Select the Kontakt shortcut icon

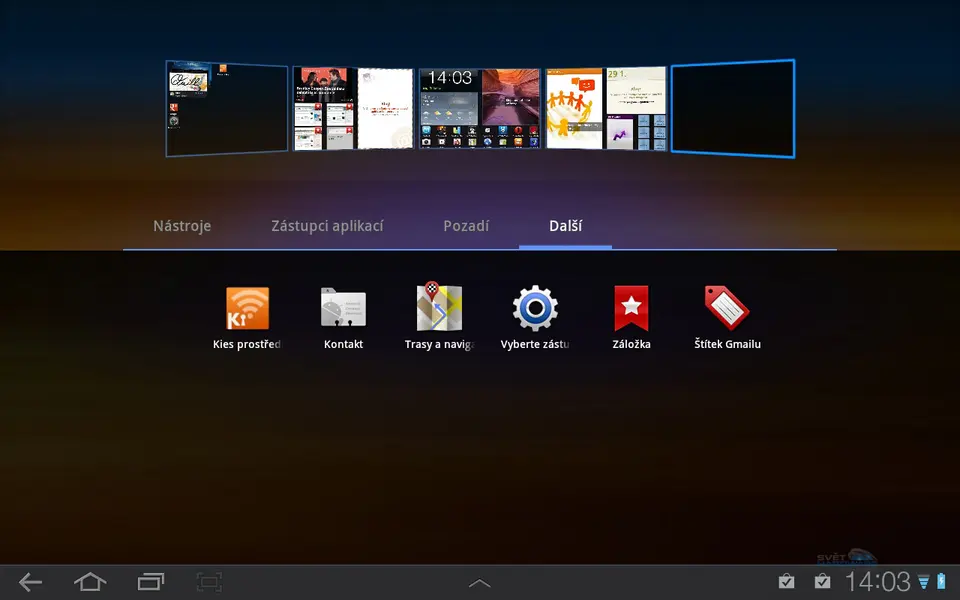[343, 309]
